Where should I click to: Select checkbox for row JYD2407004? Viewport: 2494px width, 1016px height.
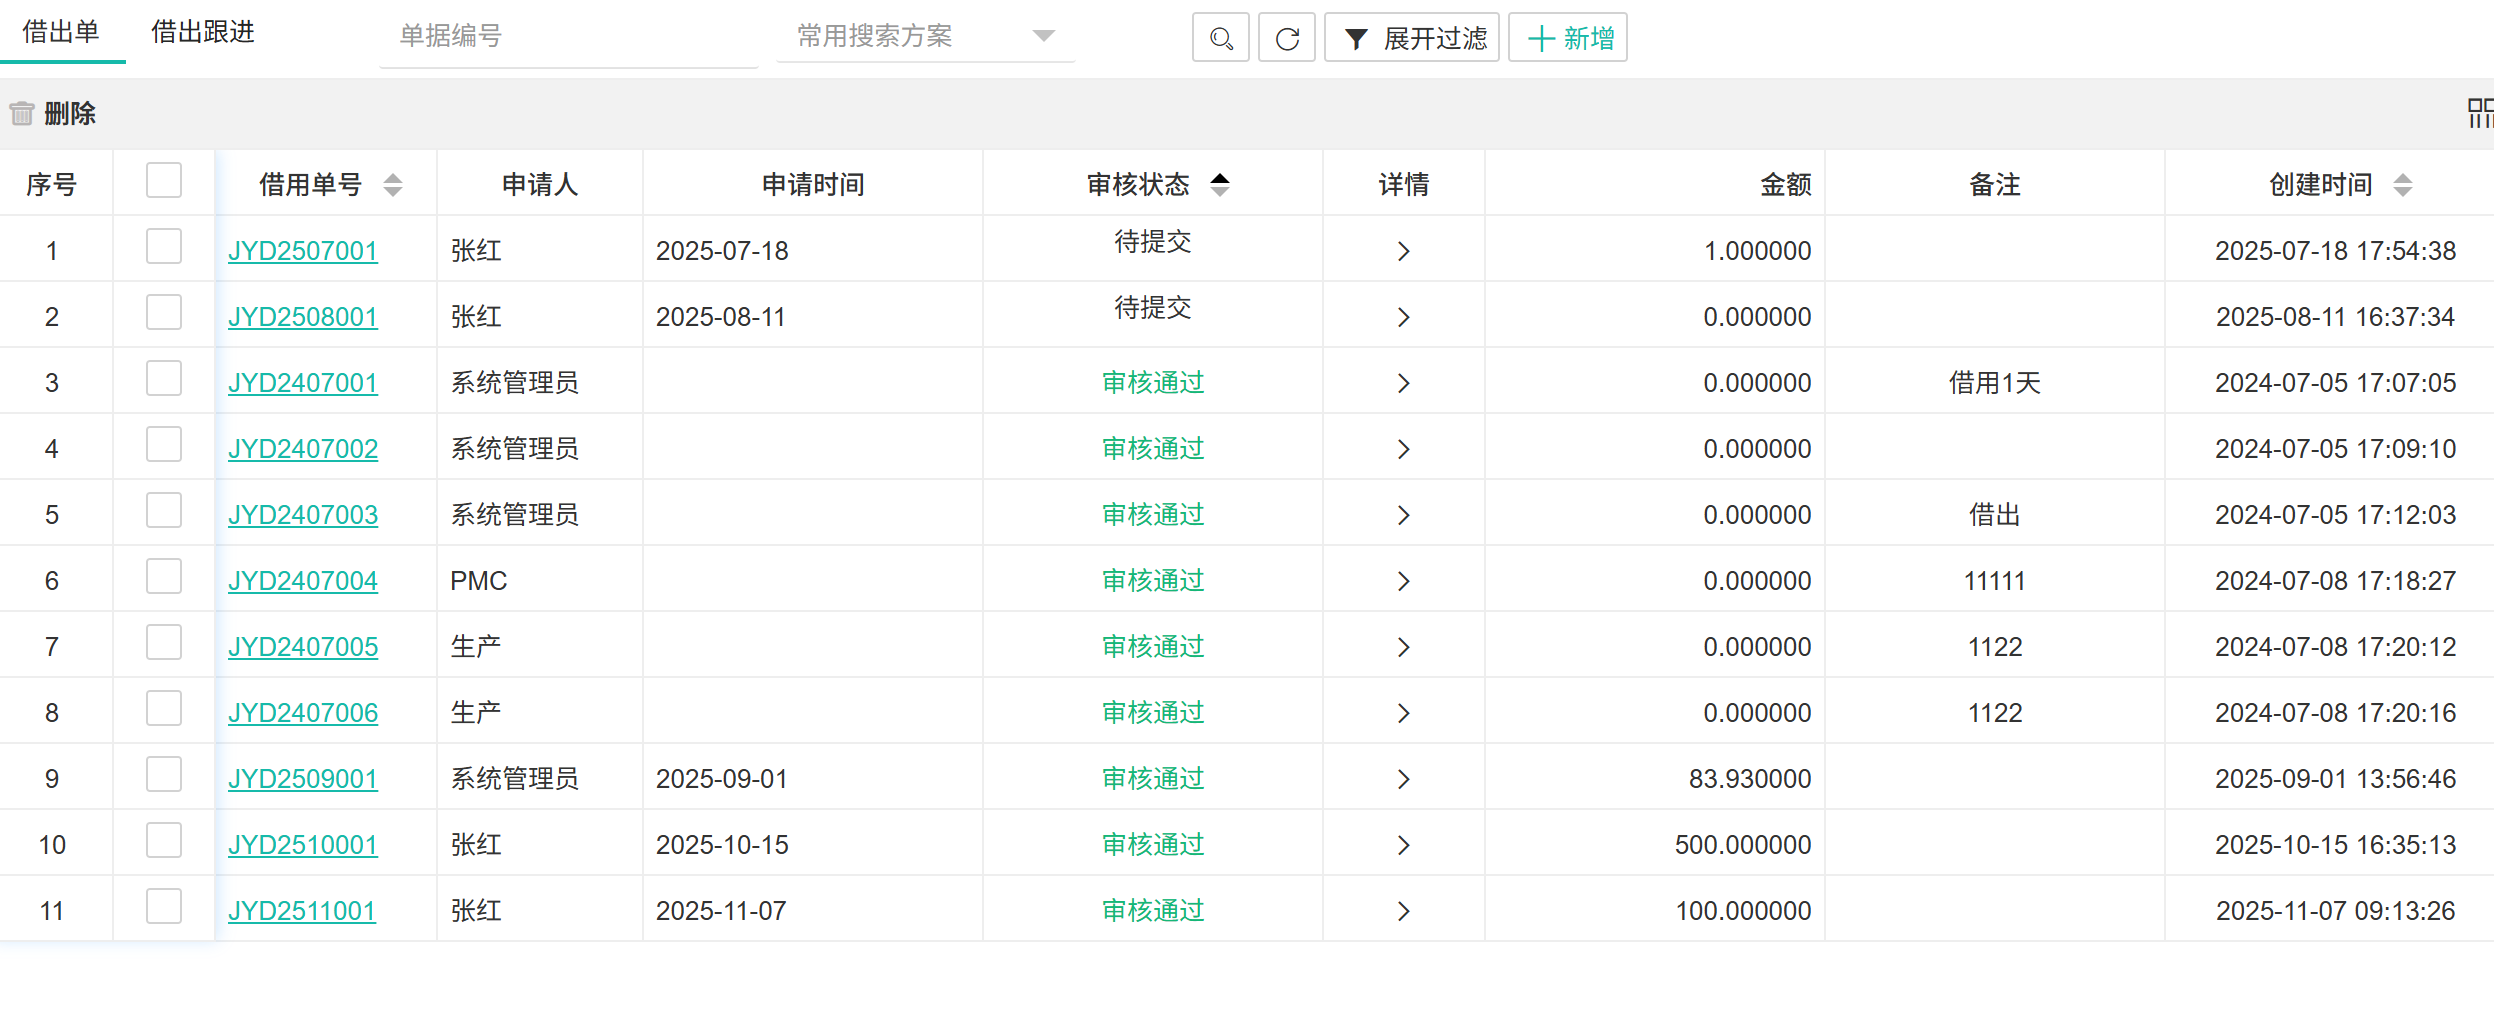coord(164,576)
